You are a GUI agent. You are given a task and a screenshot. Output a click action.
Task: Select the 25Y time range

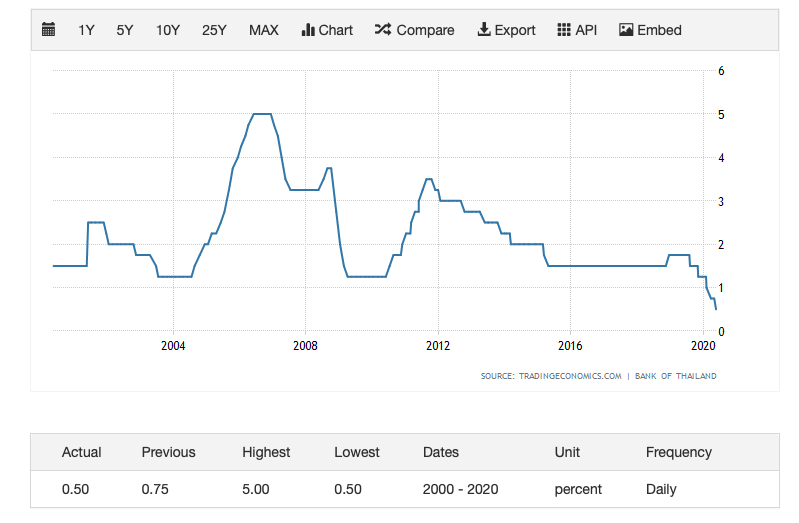(214, 30)
